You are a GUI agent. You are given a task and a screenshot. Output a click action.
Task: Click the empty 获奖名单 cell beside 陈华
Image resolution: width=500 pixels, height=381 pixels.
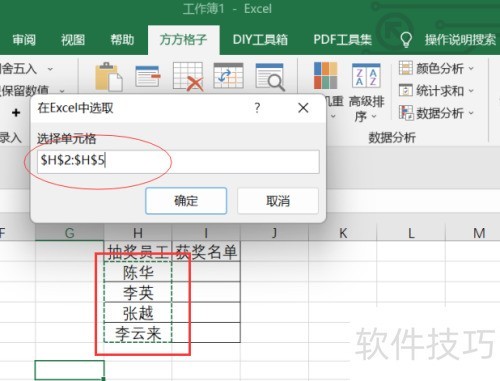pos(206,272)
